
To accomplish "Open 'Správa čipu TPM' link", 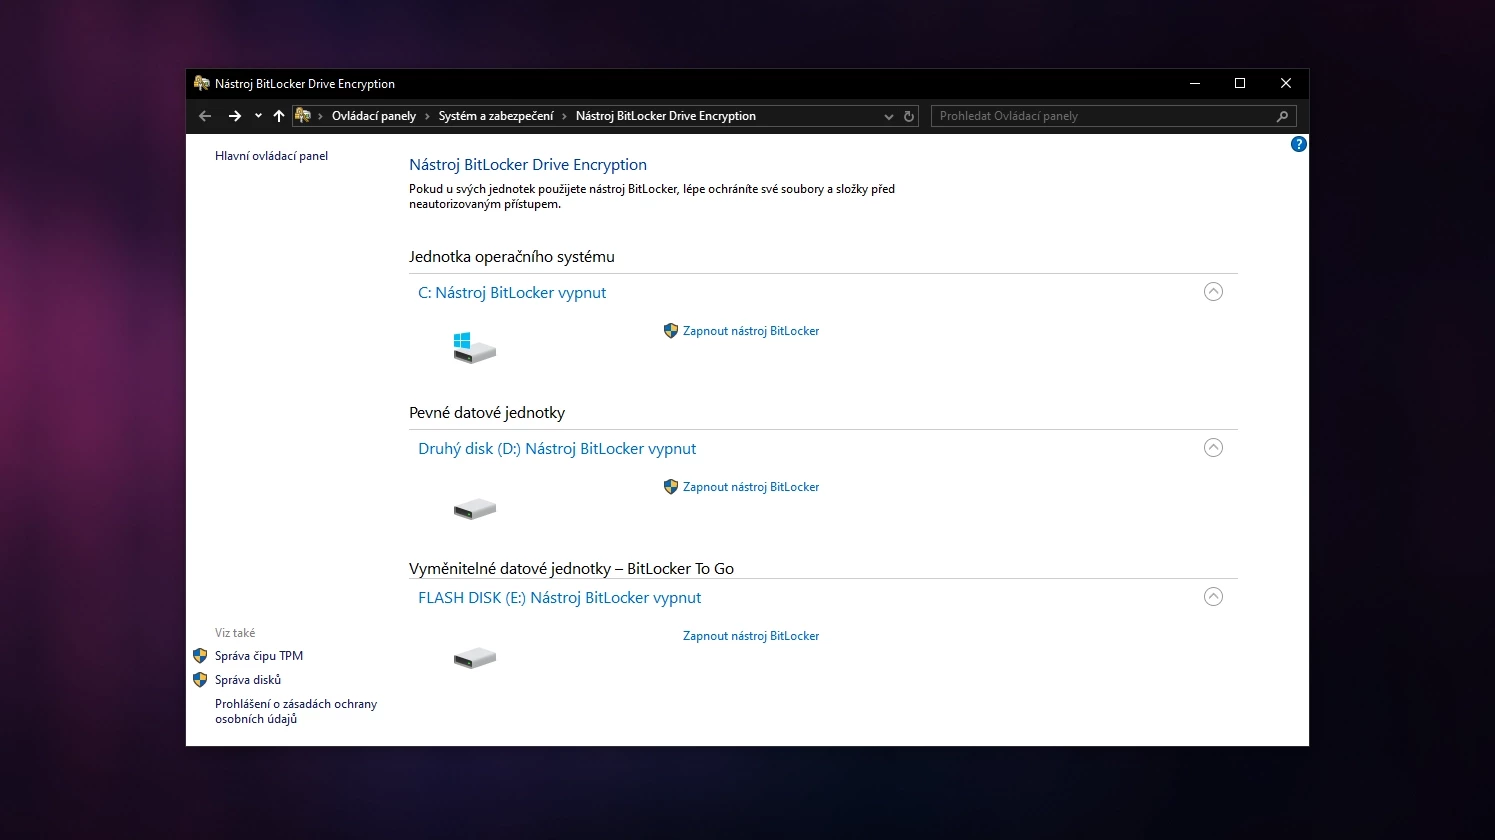I will 259,656.
